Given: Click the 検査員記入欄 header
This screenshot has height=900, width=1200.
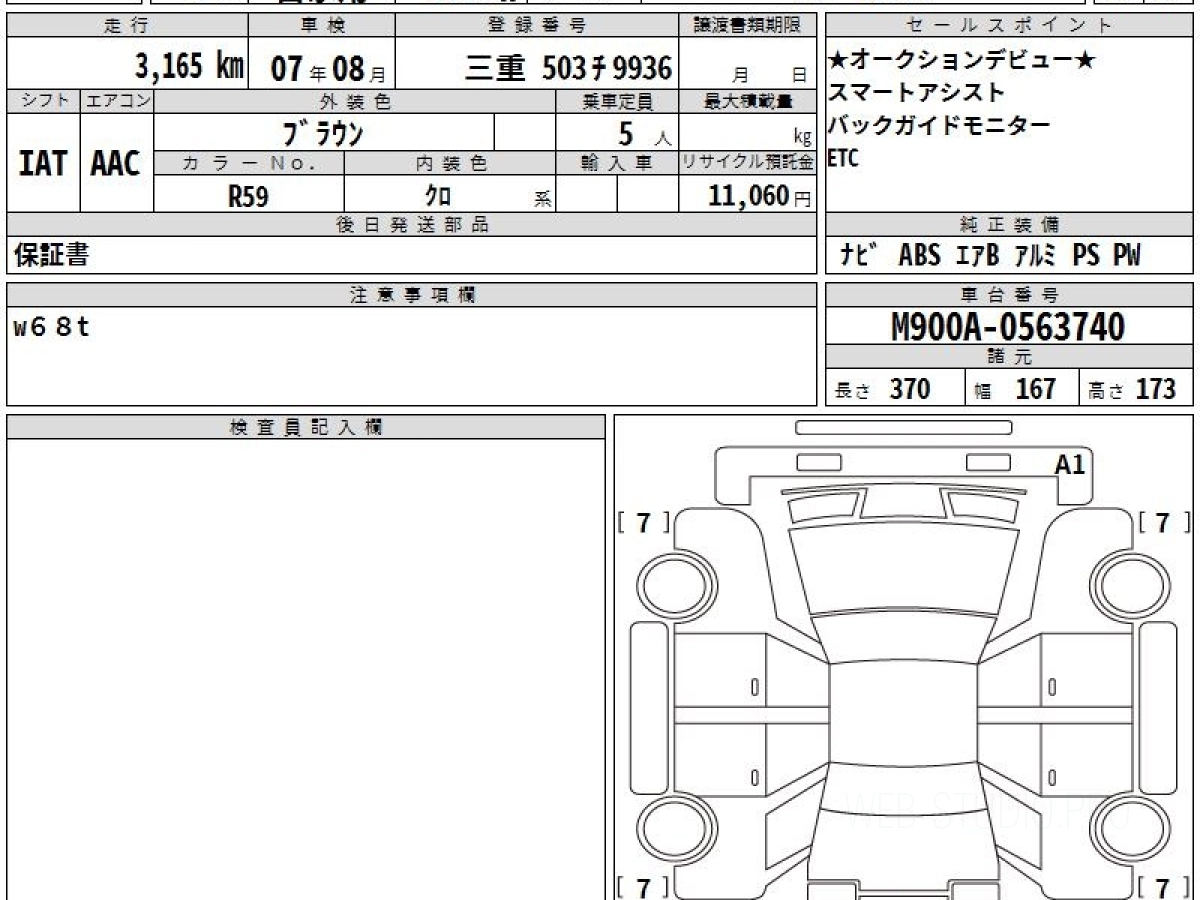Looking at the screenshot, I should 306,427.
